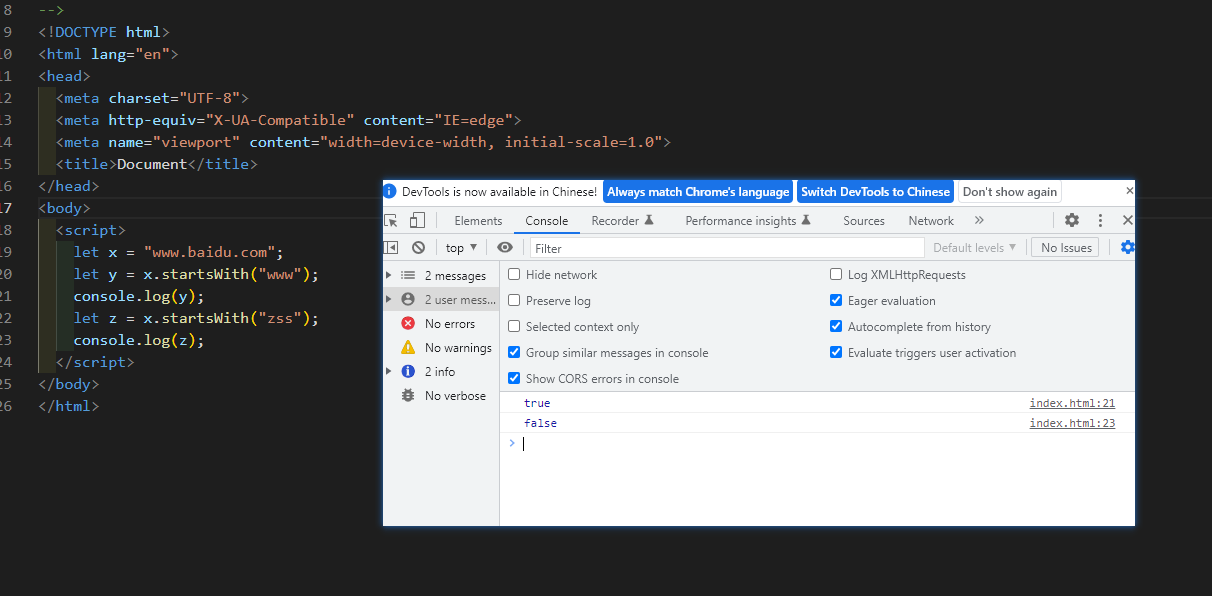This screenshot has height=596, width=1212.
Task: Enable Preserve log checkbox
Action: click(x=514, y=300)
